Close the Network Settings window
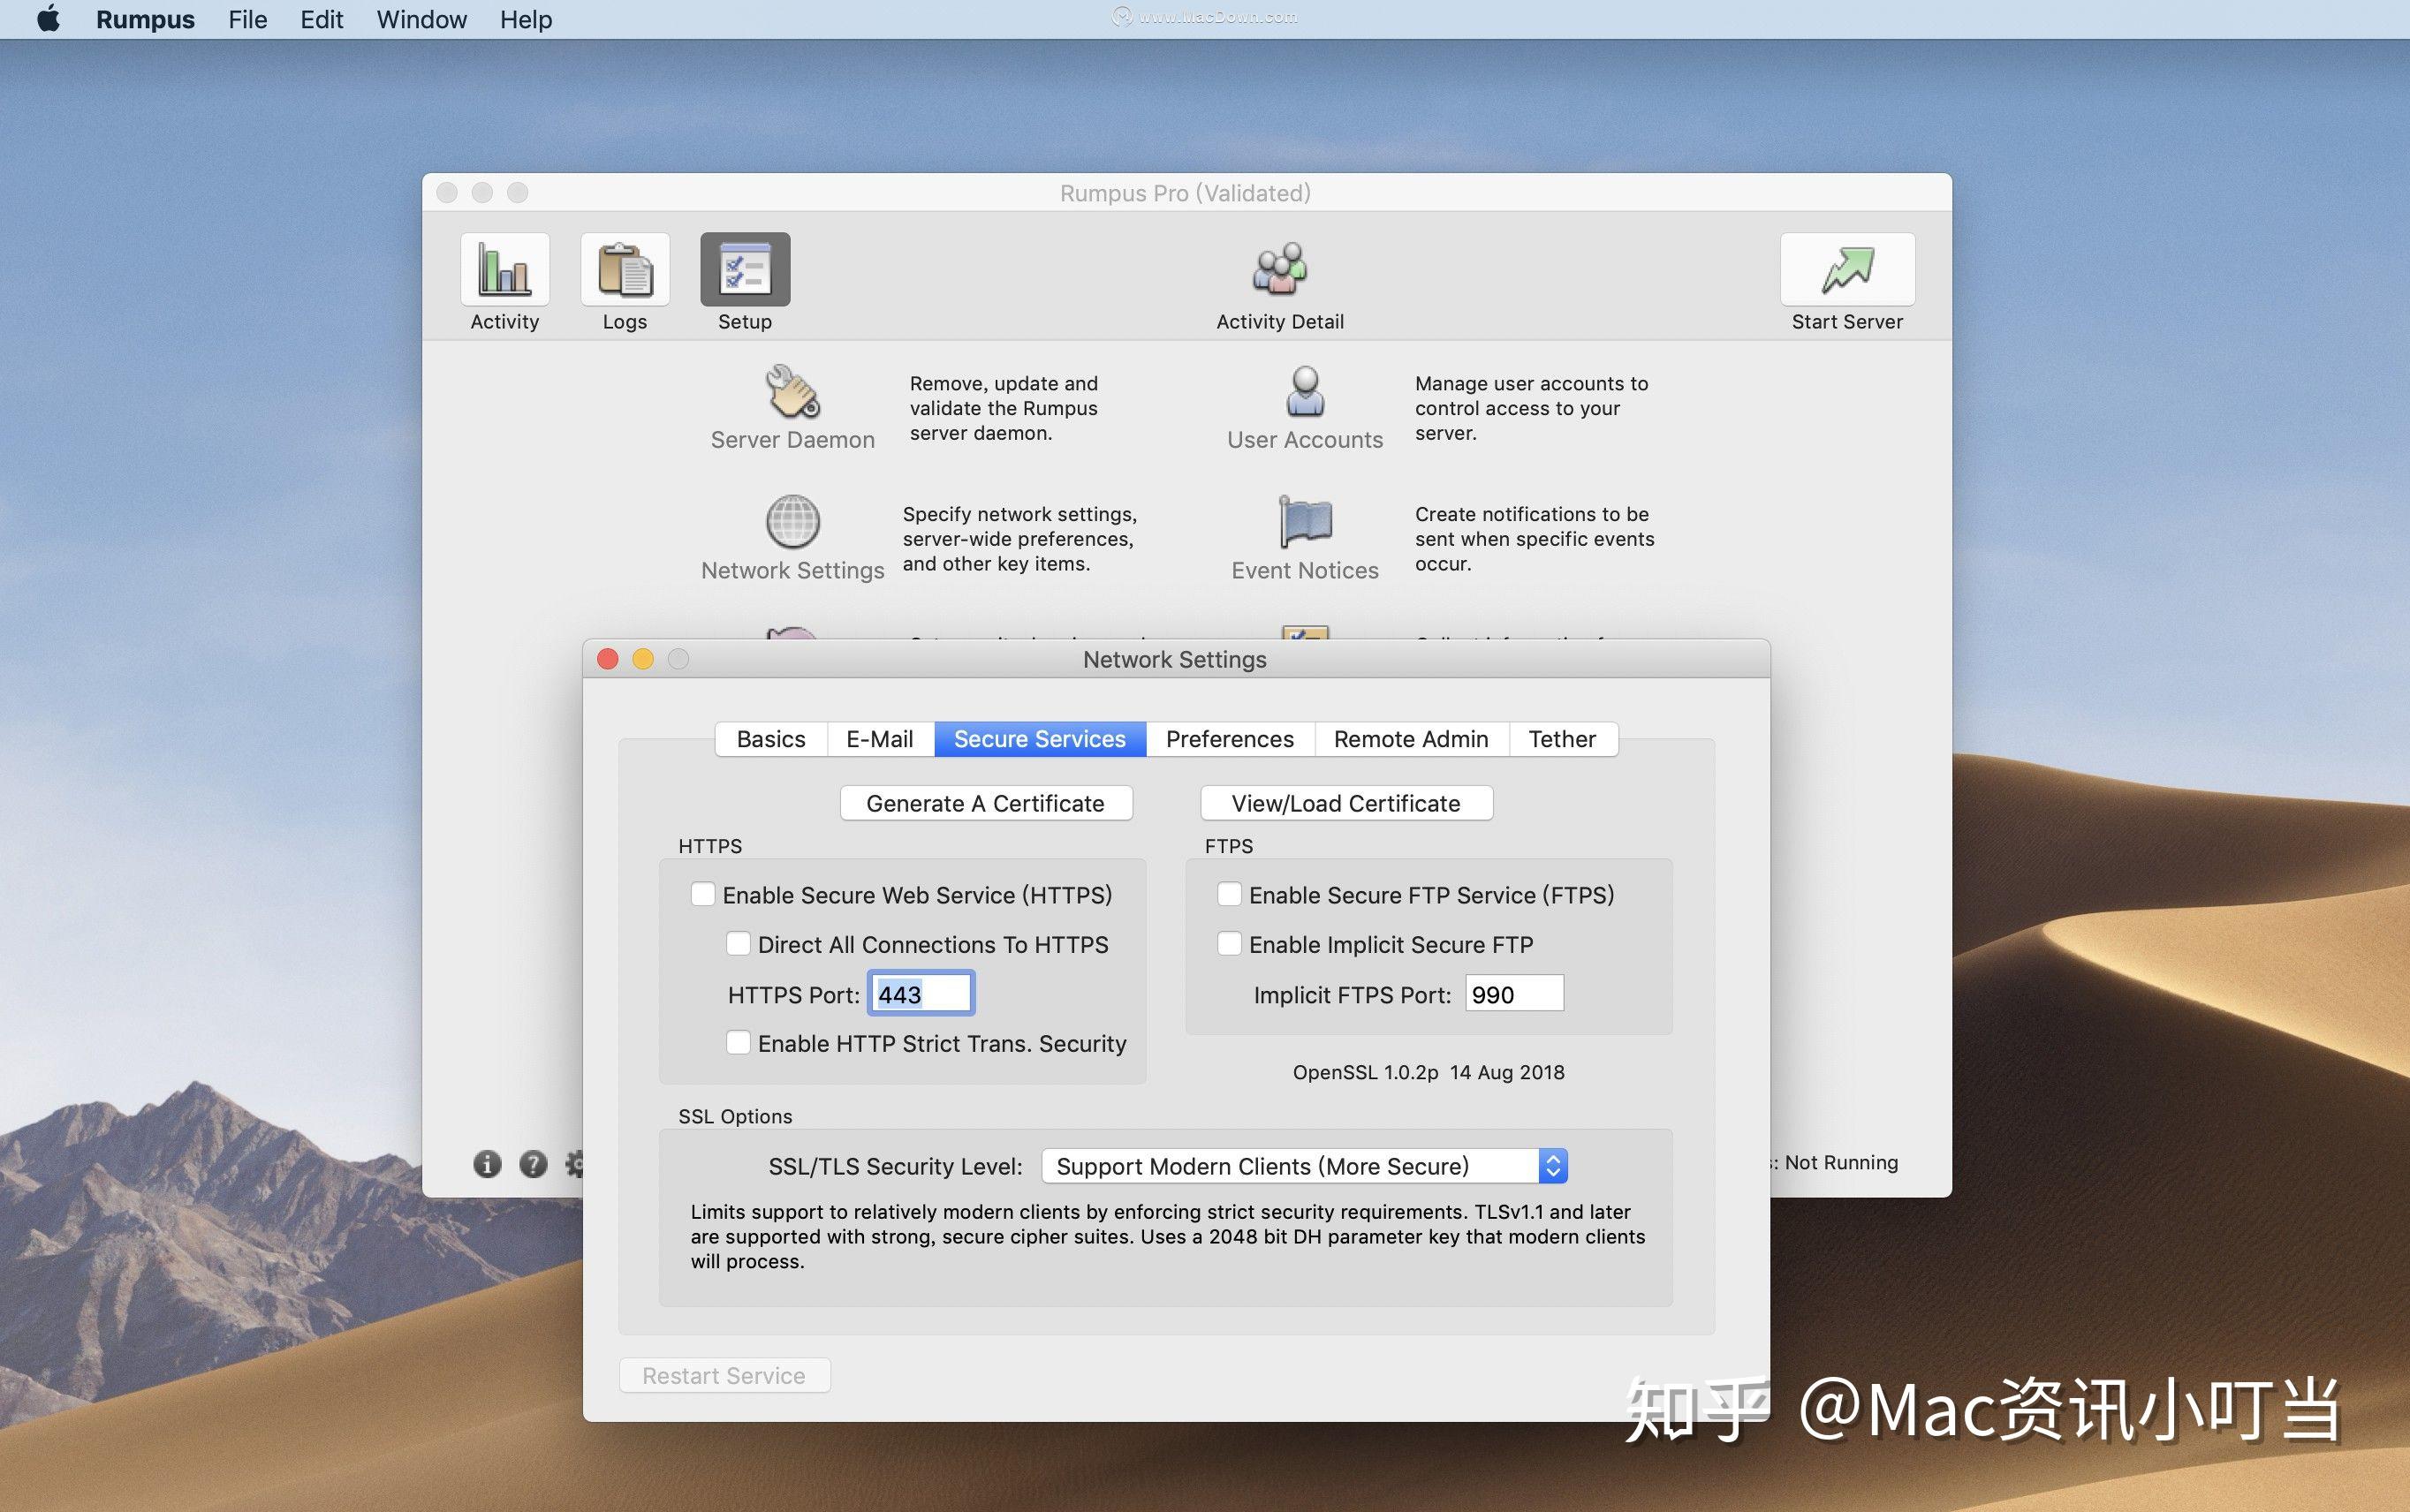 click(x=608, y=659)
